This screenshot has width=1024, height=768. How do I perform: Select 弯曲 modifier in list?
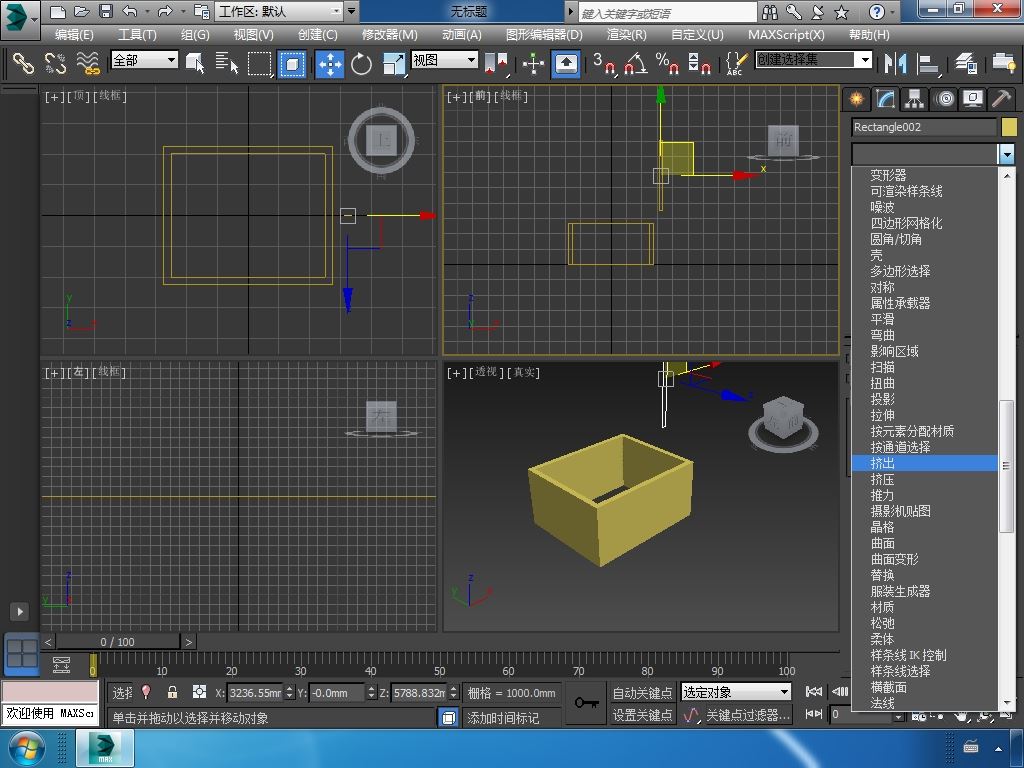click(x=924, y=335)
